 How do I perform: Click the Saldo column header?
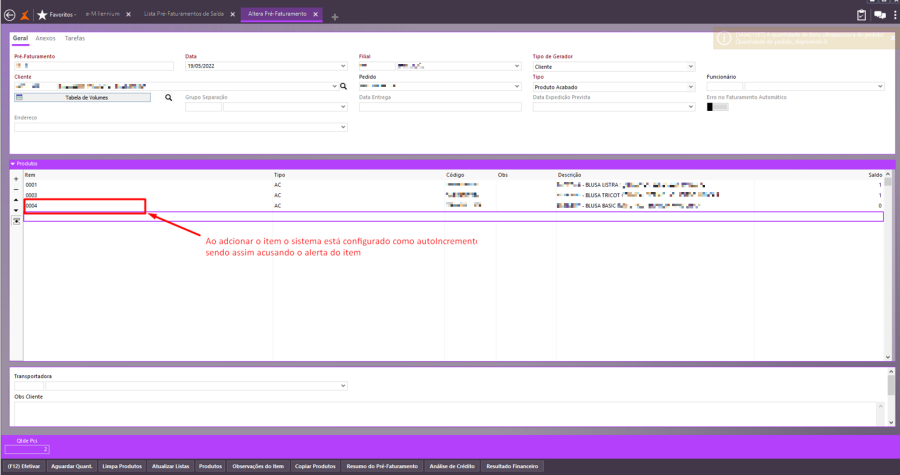[x=875, y=175]
